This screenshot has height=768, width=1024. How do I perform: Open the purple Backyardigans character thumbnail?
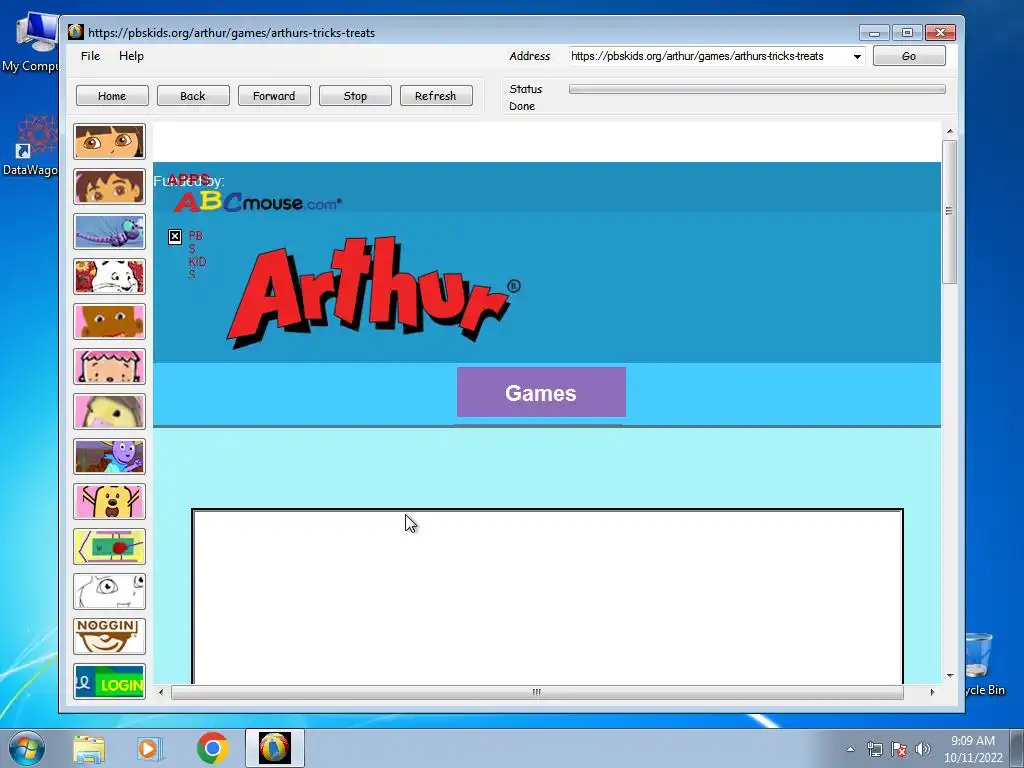109,456
